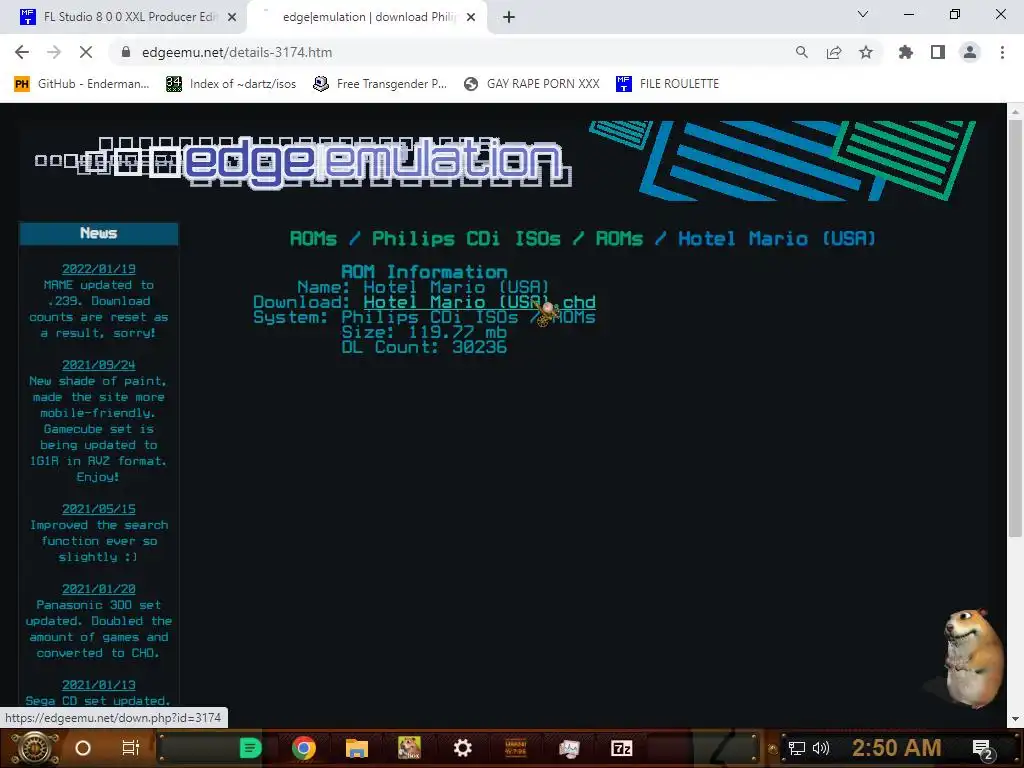
Task: Click the 2:50 AM clock
Action: [x=896, y=748]
